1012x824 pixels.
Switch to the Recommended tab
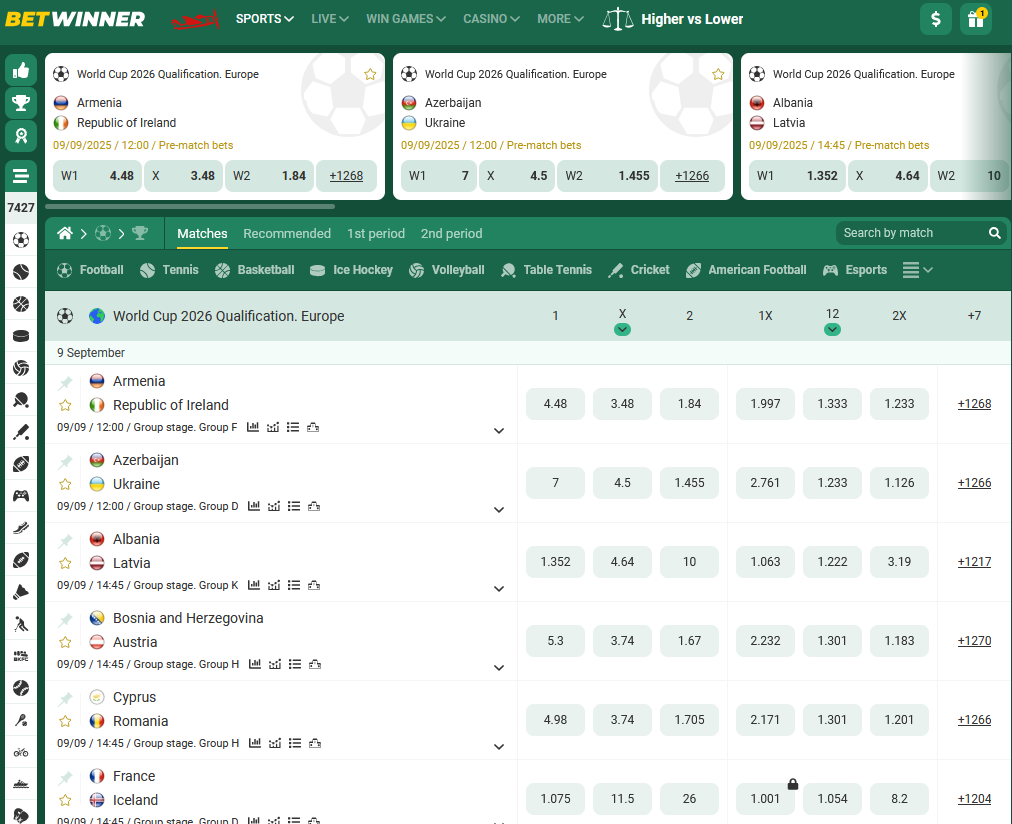tap(287, 233)
